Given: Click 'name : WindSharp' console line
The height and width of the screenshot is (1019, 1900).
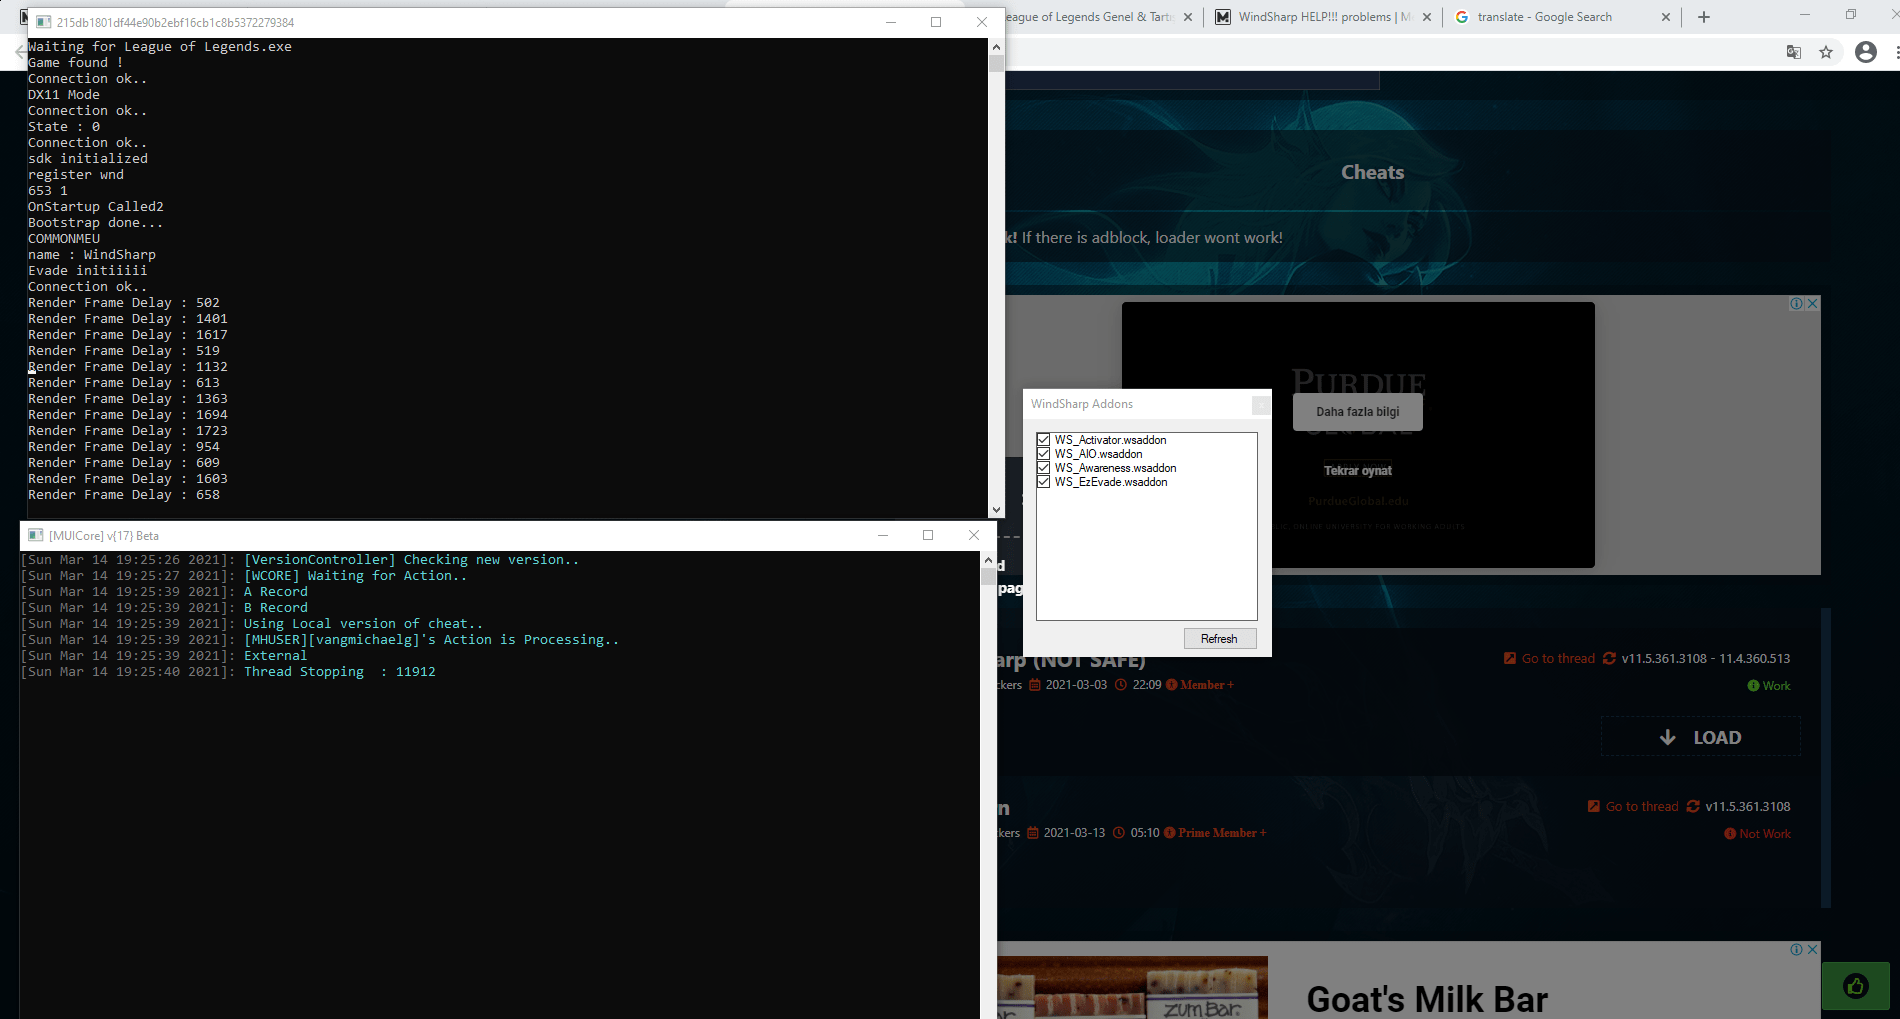Looking at the screenshot, I should 92,255.
